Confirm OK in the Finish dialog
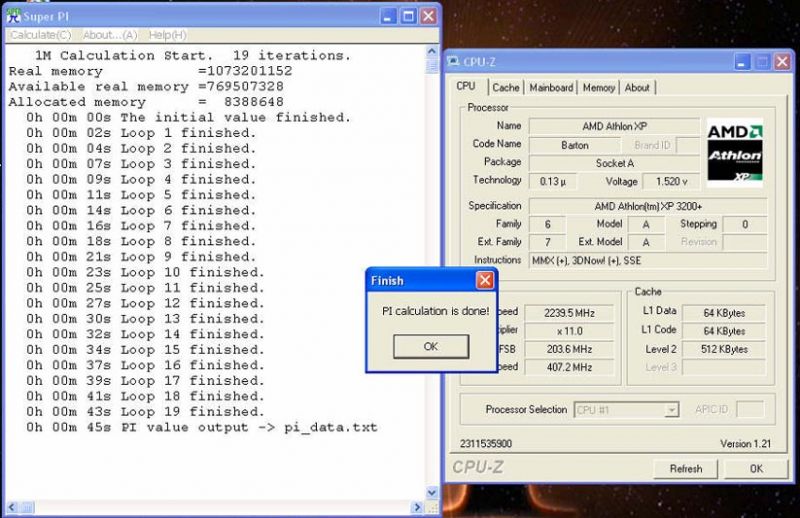The height and width of the screenshot is (518, 800). coord(431,347)
